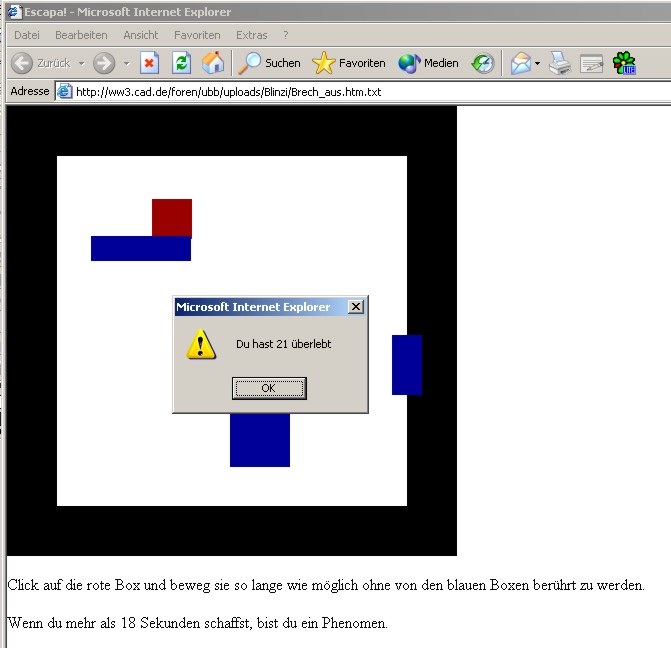Open the Datei menu
This screenshot has height=648, width=671.
27,35
